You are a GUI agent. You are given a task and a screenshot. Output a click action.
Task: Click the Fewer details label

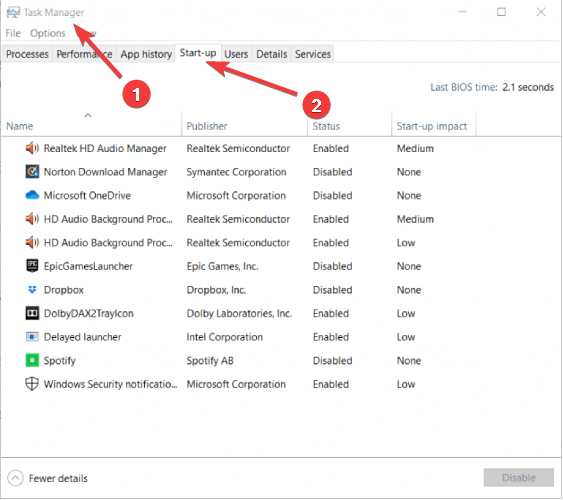58,478
